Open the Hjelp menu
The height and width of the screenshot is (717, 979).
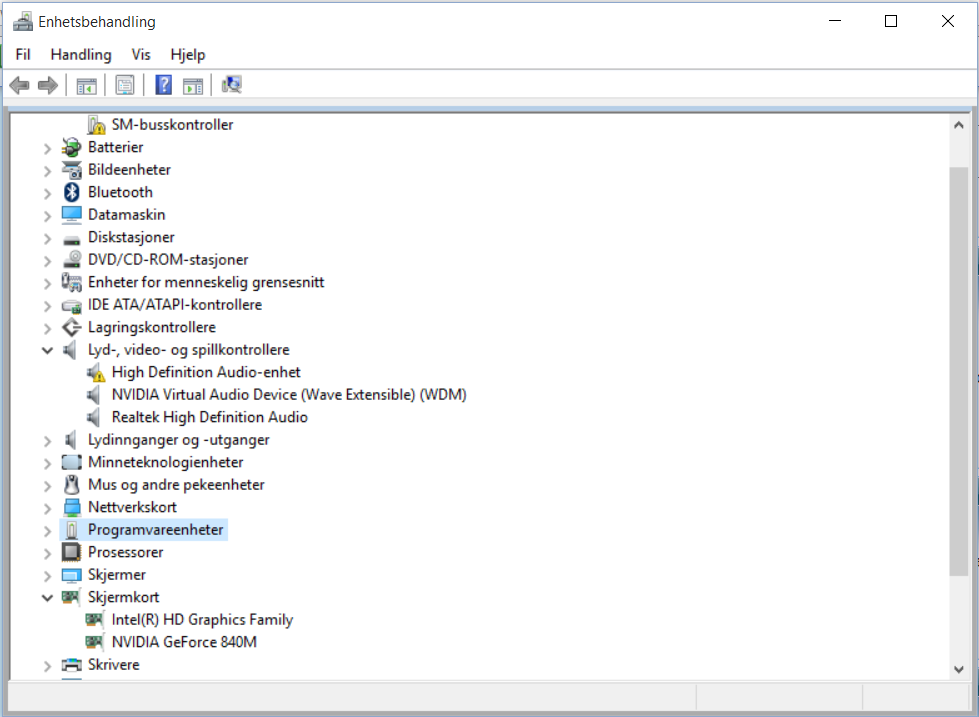click(188, 54)
